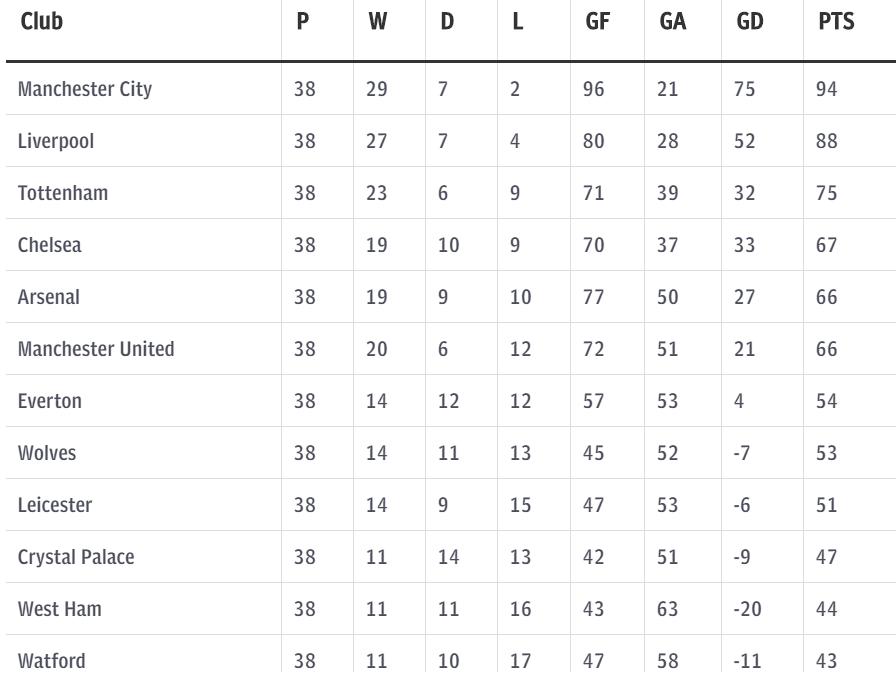Open the Crystal Palace entry
Image resolution: width=896 pixels, height=696 pixels.
[76, 557]
